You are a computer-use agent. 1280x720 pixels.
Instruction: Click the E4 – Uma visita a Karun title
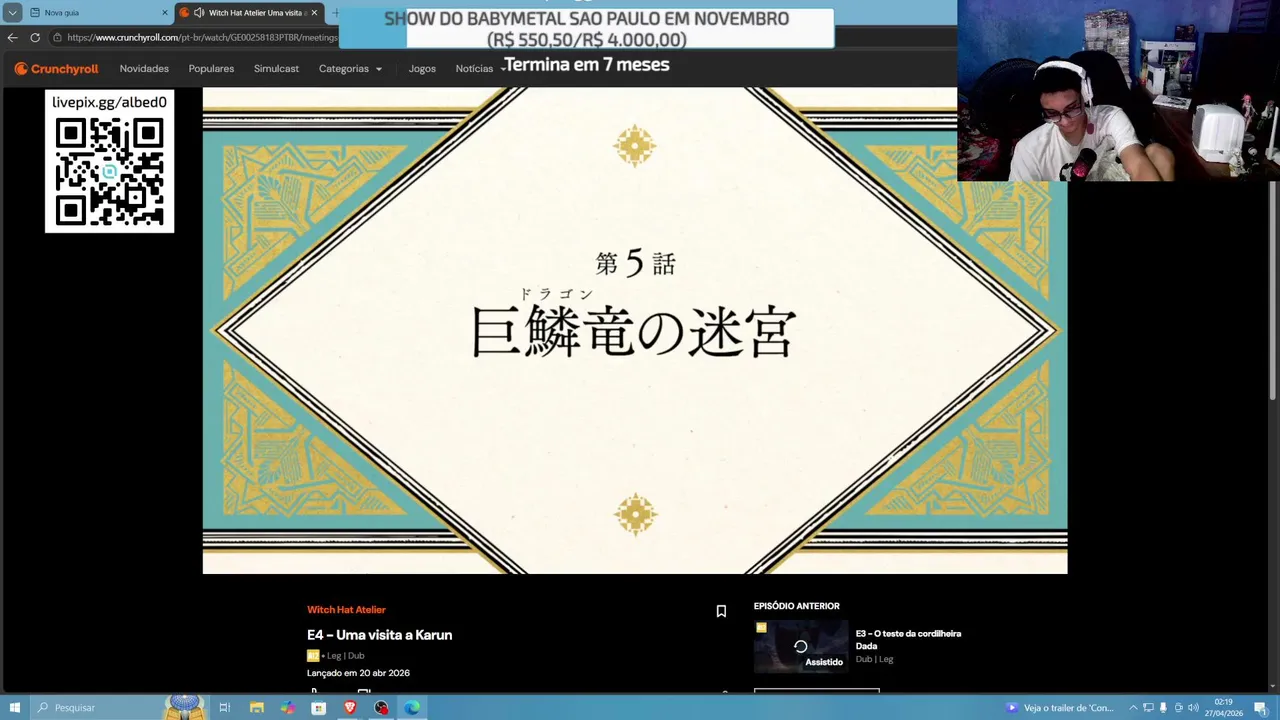coord(380,635)
